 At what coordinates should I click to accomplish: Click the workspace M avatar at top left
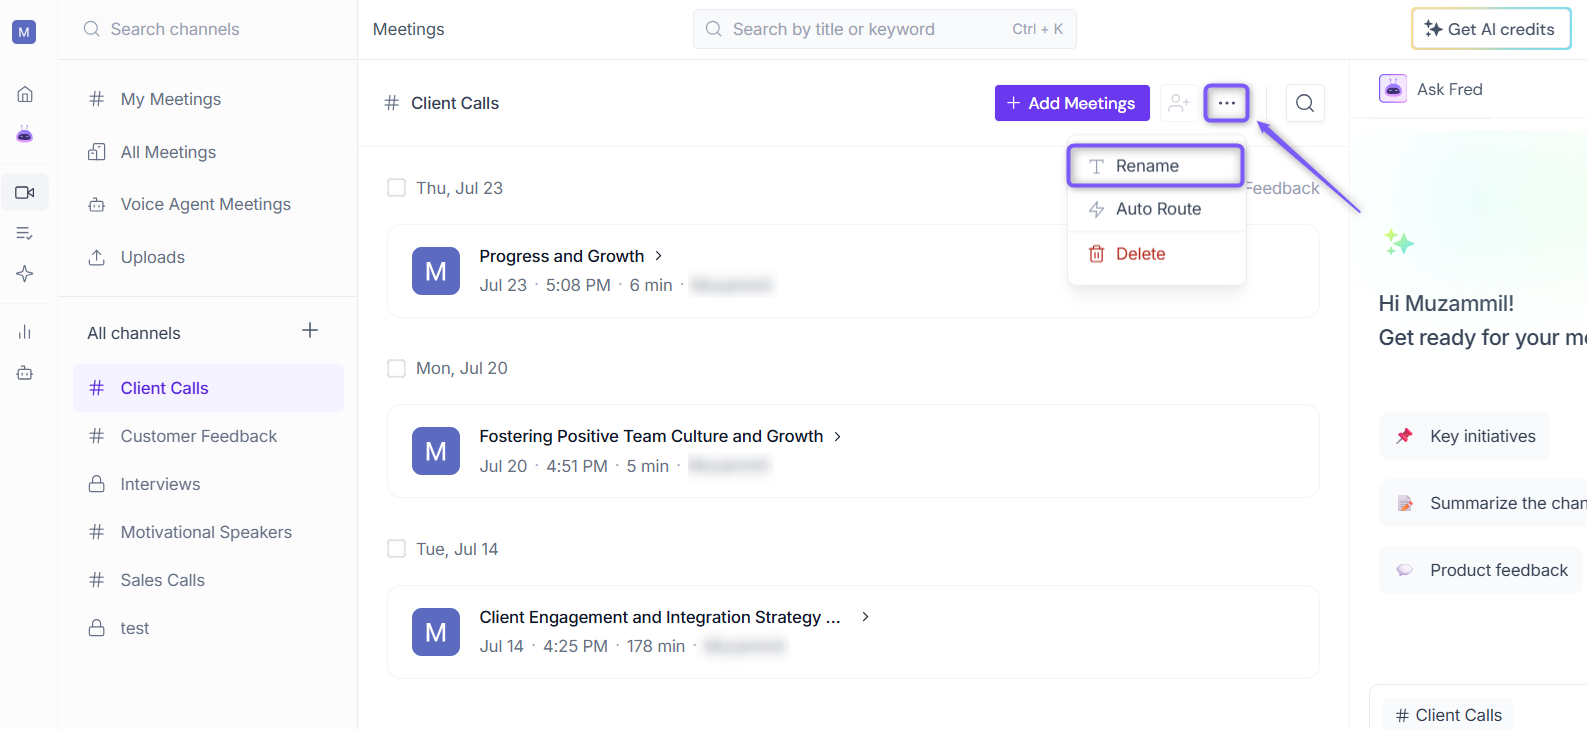coord(24,32)
